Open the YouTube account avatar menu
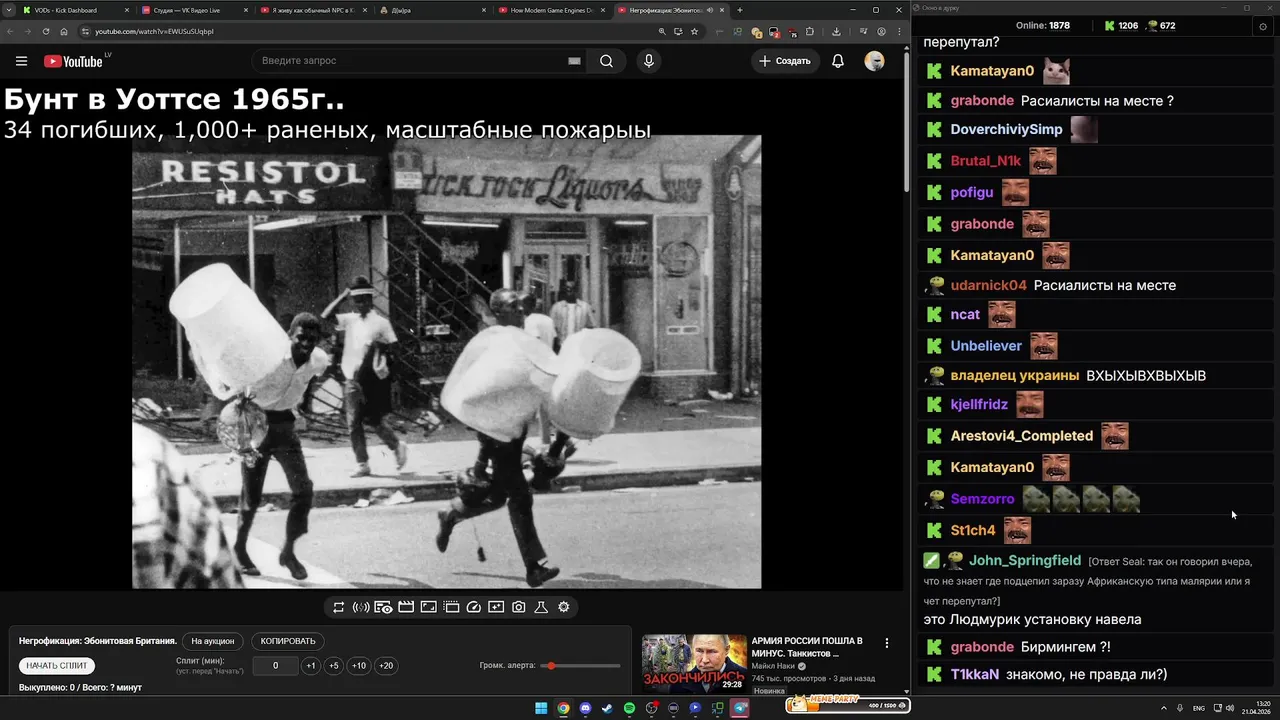The width and height of the screenshot is (1280, 720). [x=874, y=61]
